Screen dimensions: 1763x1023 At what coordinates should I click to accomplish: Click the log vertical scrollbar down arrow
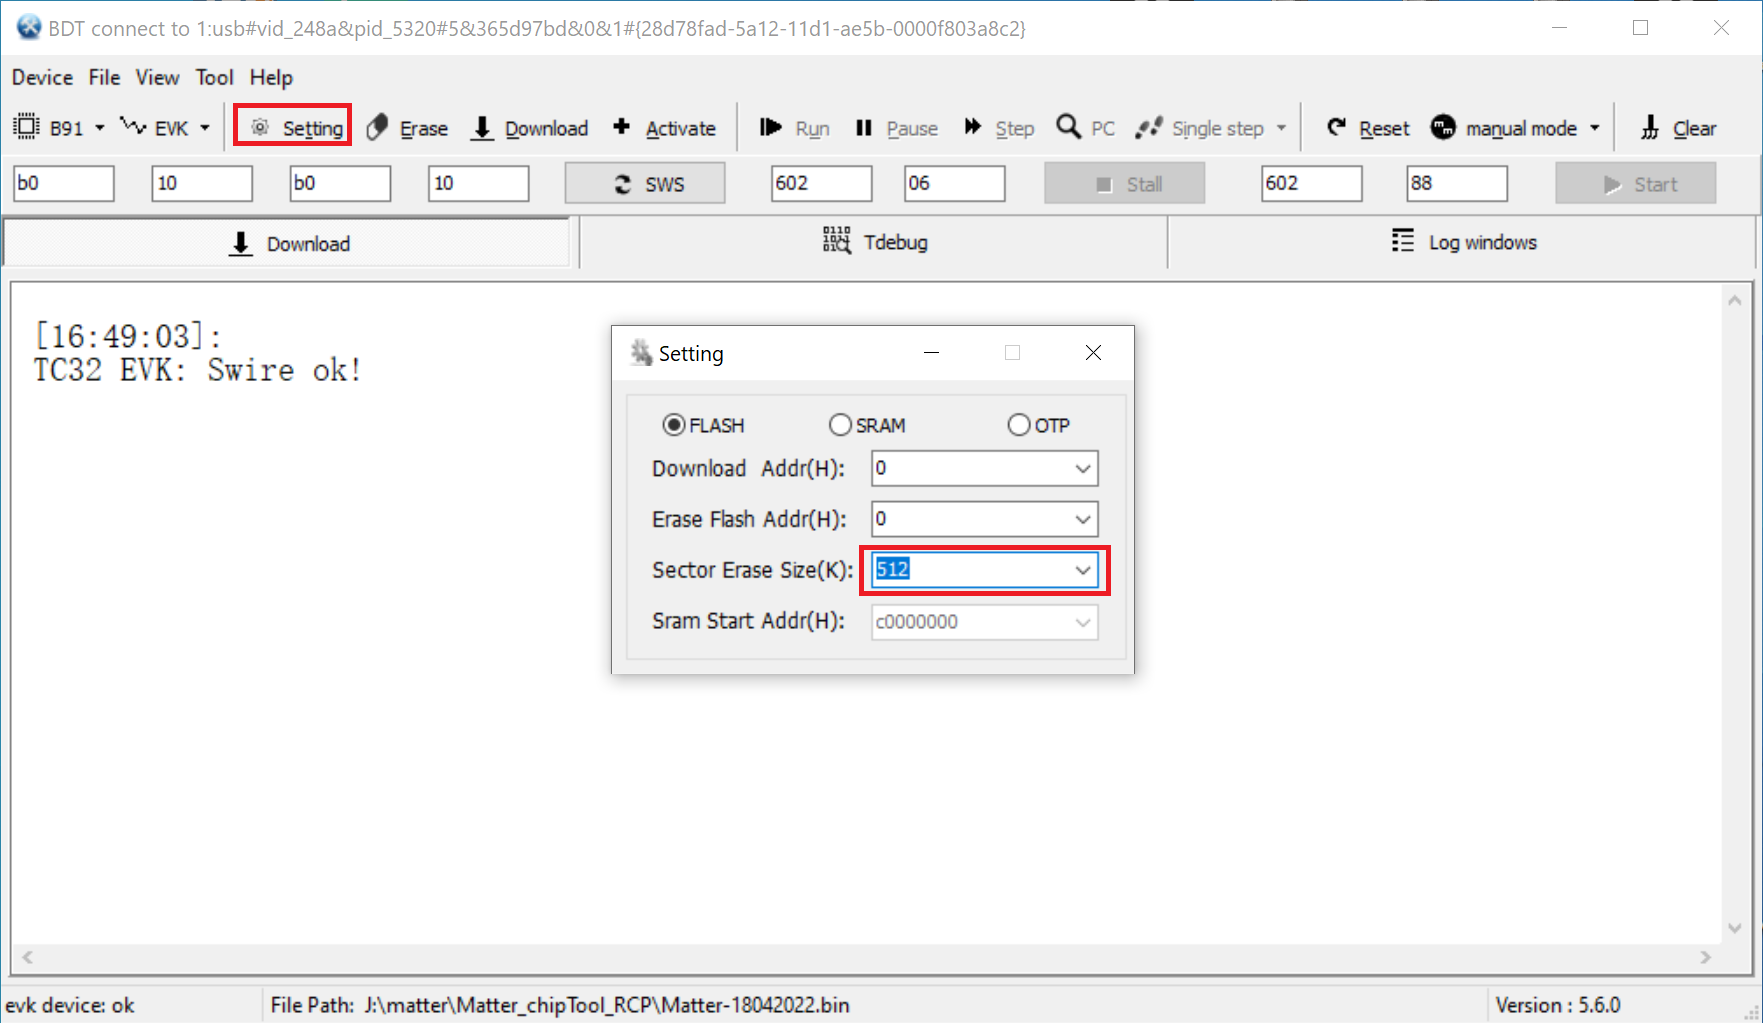pyautogui.click(x=1735, y=929)
